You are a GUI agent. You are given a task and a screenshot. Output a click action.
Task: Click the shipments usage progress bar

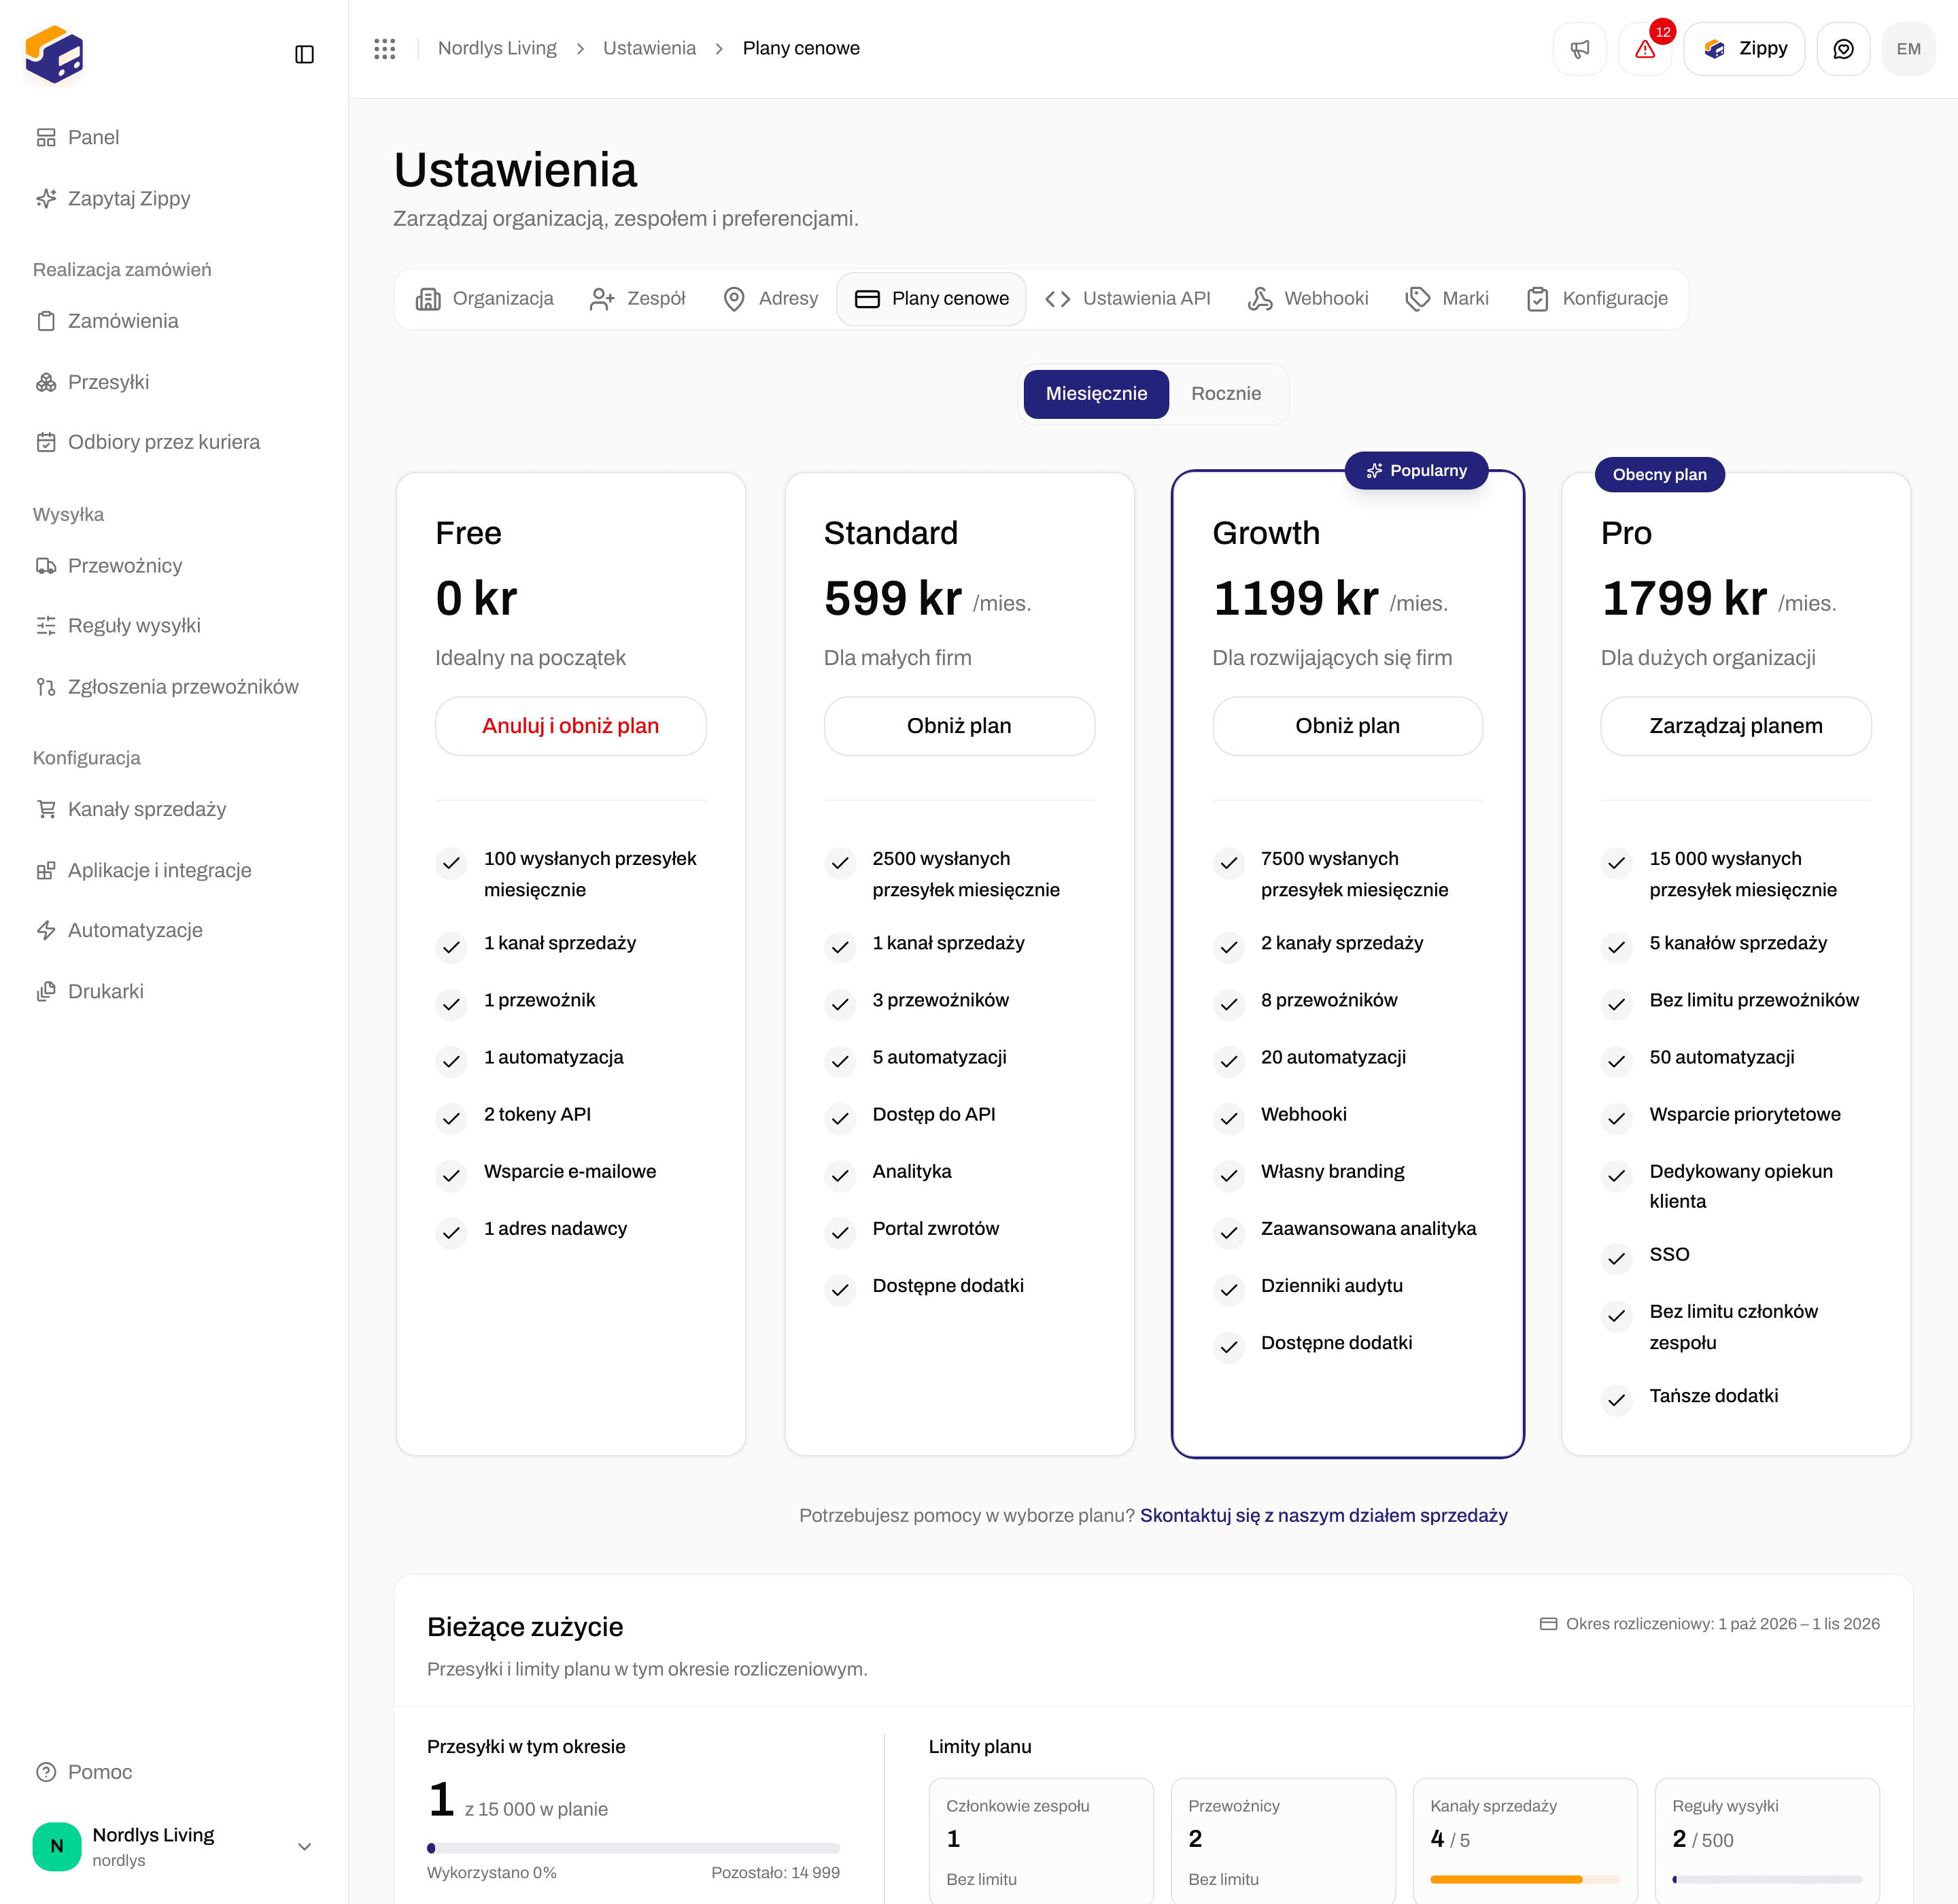click(x=633, y=1848)
